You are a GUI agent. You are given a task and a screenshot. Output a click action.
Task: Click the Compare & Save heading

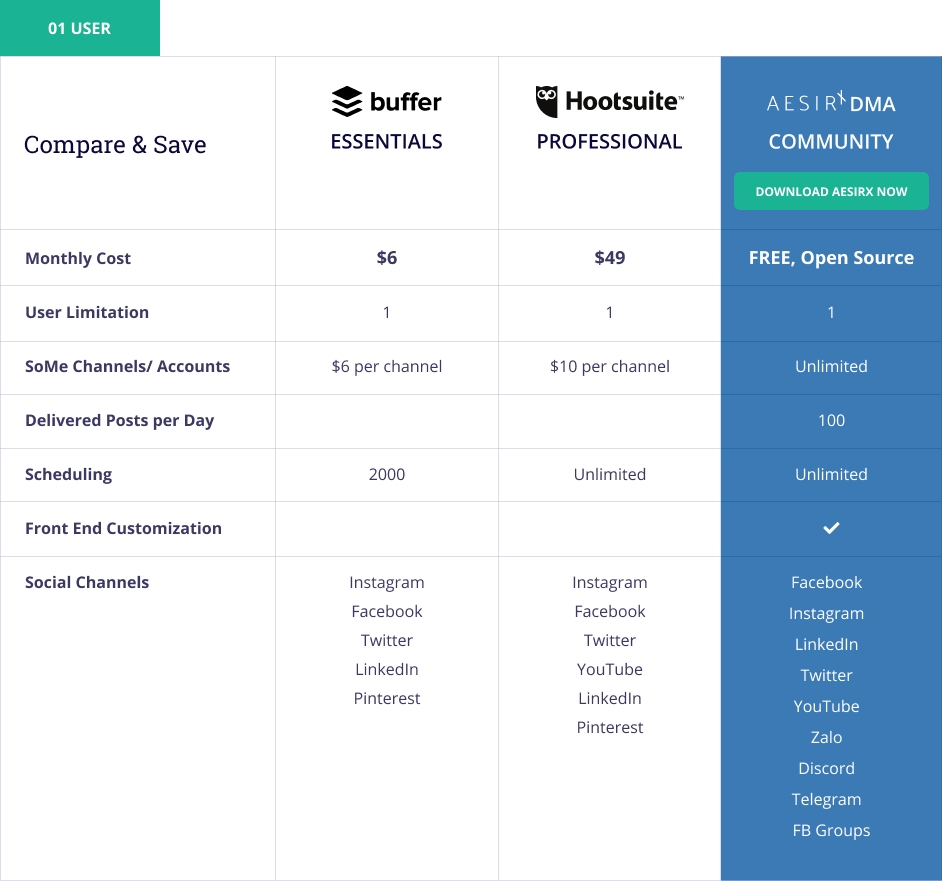(x=115, y=145)
